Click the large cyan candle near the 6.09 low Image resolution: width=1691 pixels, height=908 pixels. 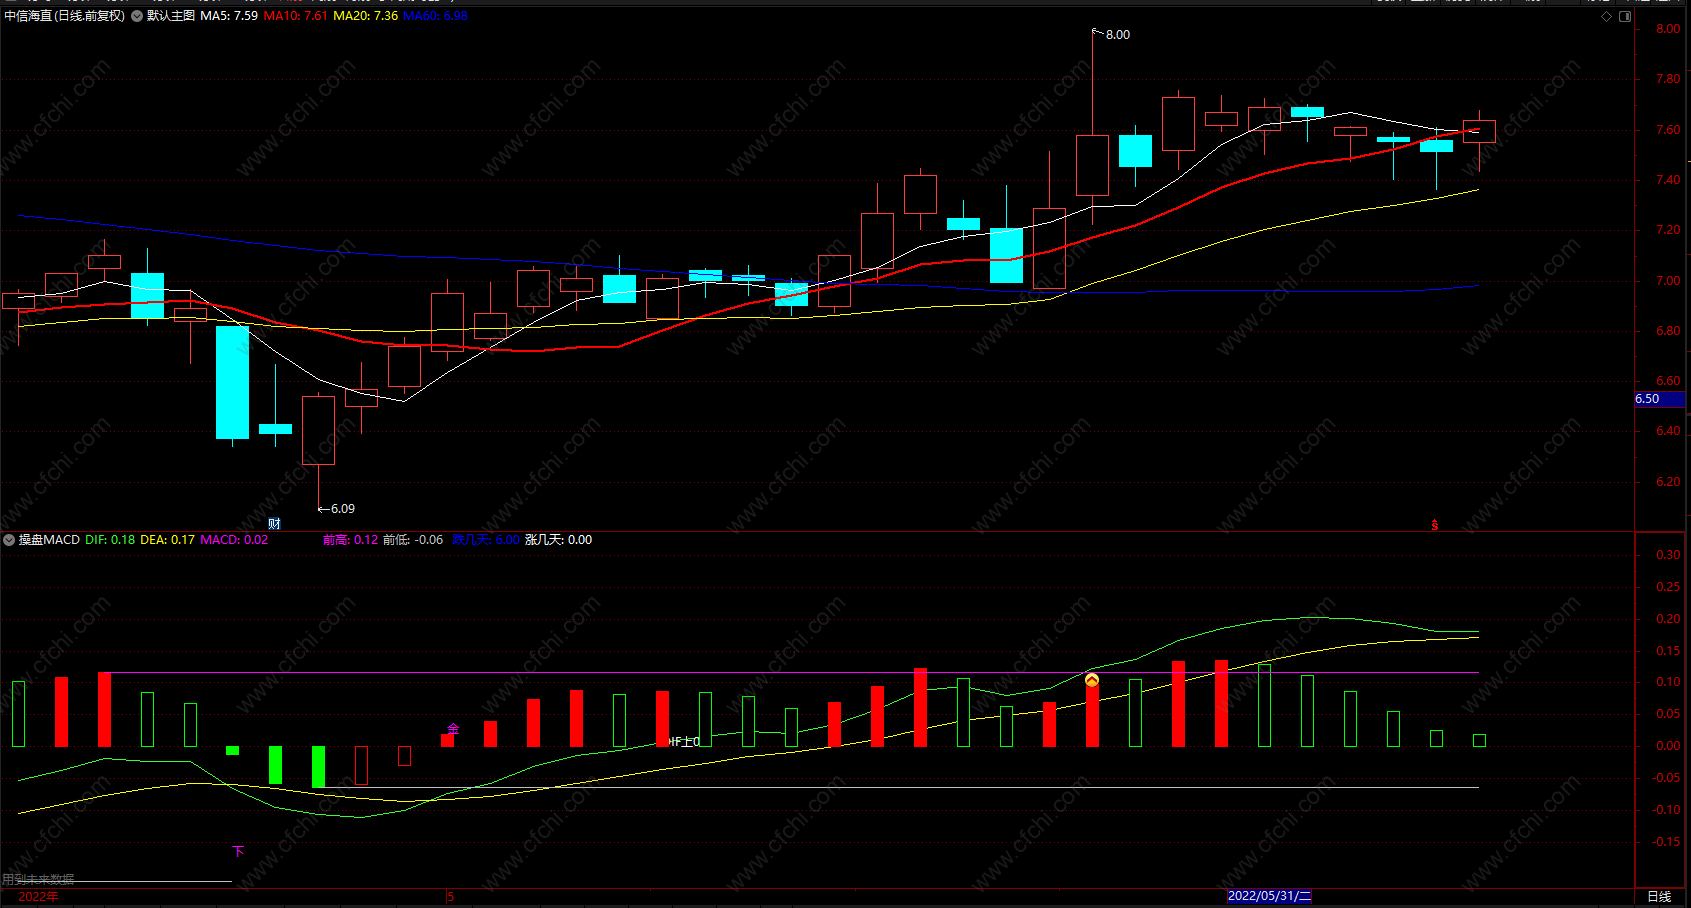pyautogui.click(x=232, y=382)
